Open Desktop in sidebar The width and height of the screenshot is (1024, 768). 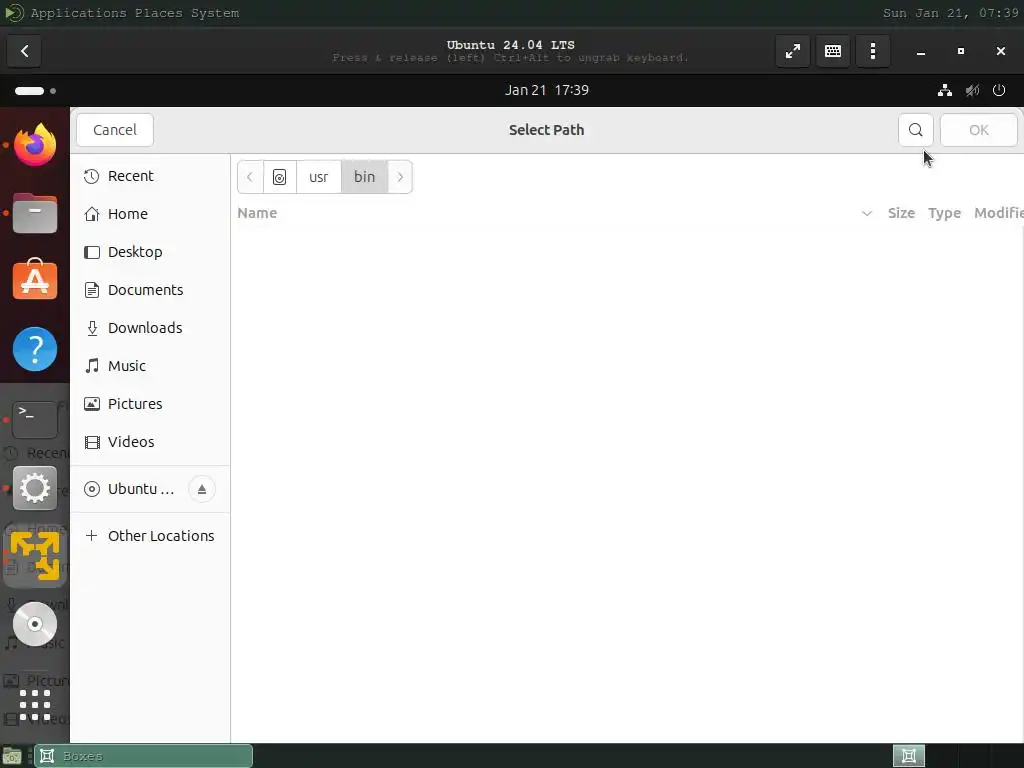click(150, 251)
